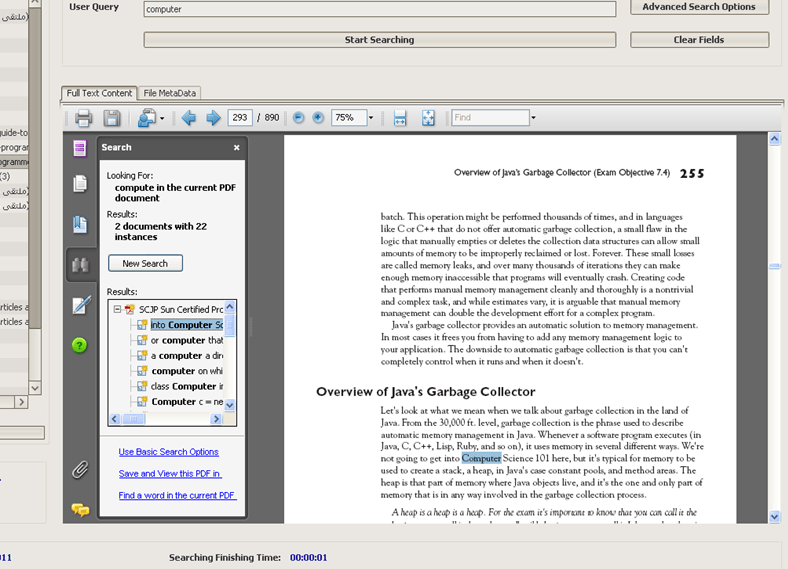This screenshot has width=788, height=569.
Task: Click the Print icon in PDF toolbar
Action: tap(83, 118)
